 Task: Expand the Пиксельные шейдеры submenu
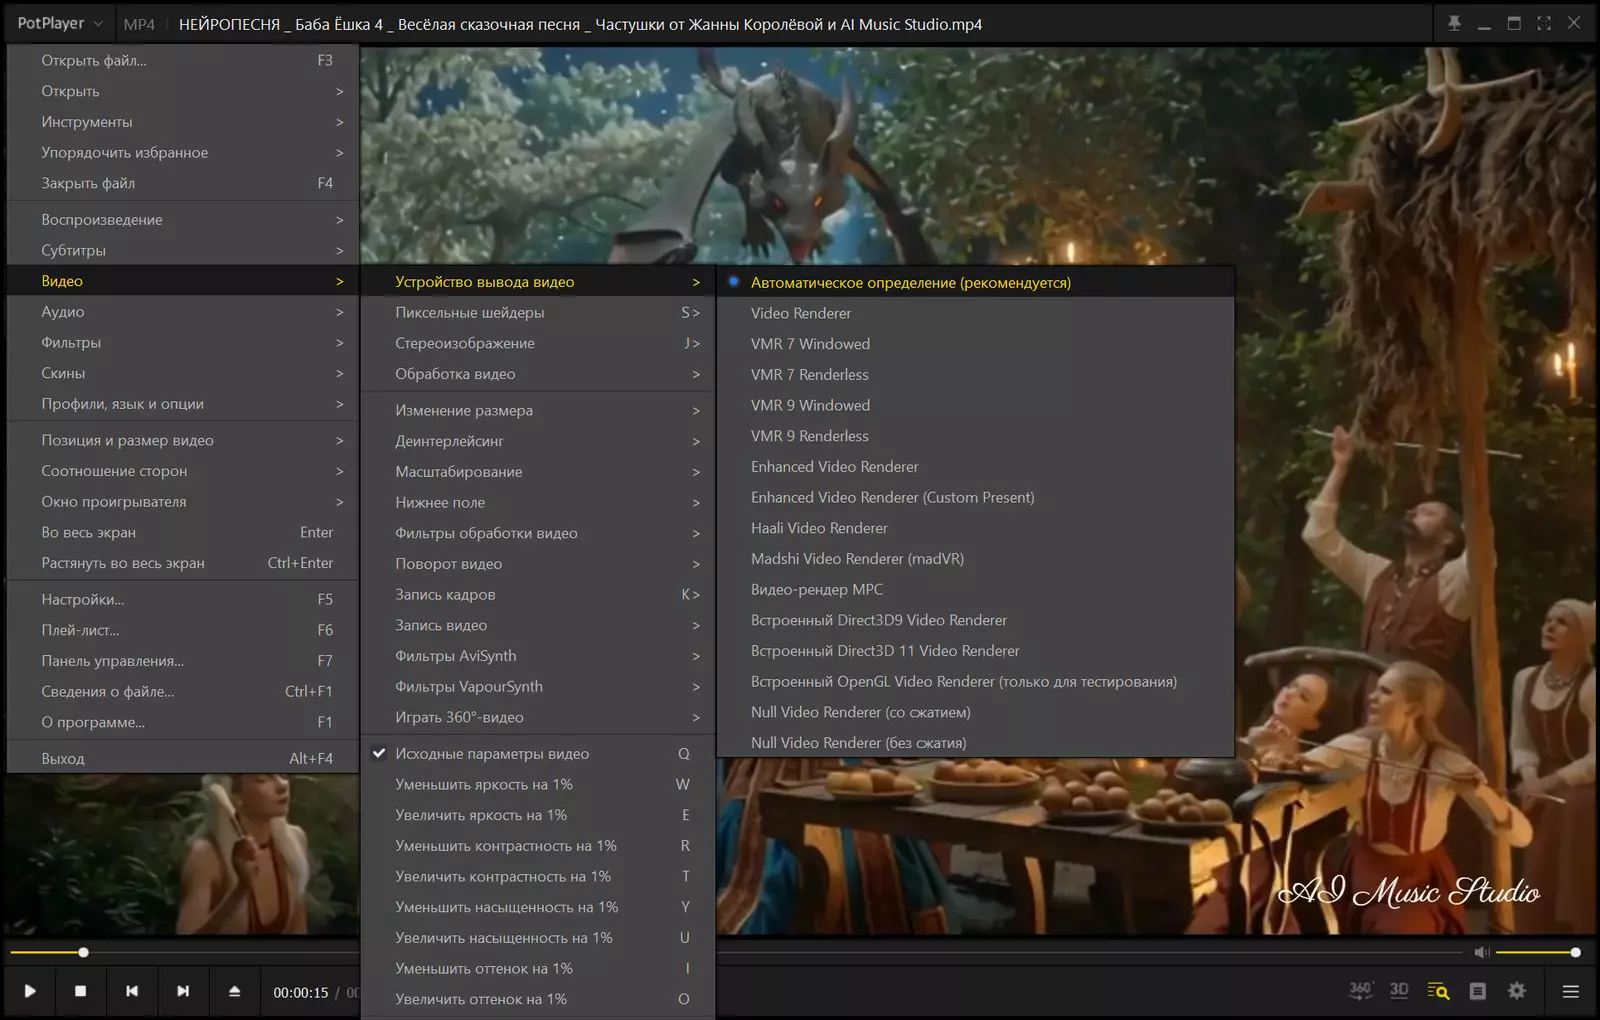pyautogui.click(x=538, y=312)
